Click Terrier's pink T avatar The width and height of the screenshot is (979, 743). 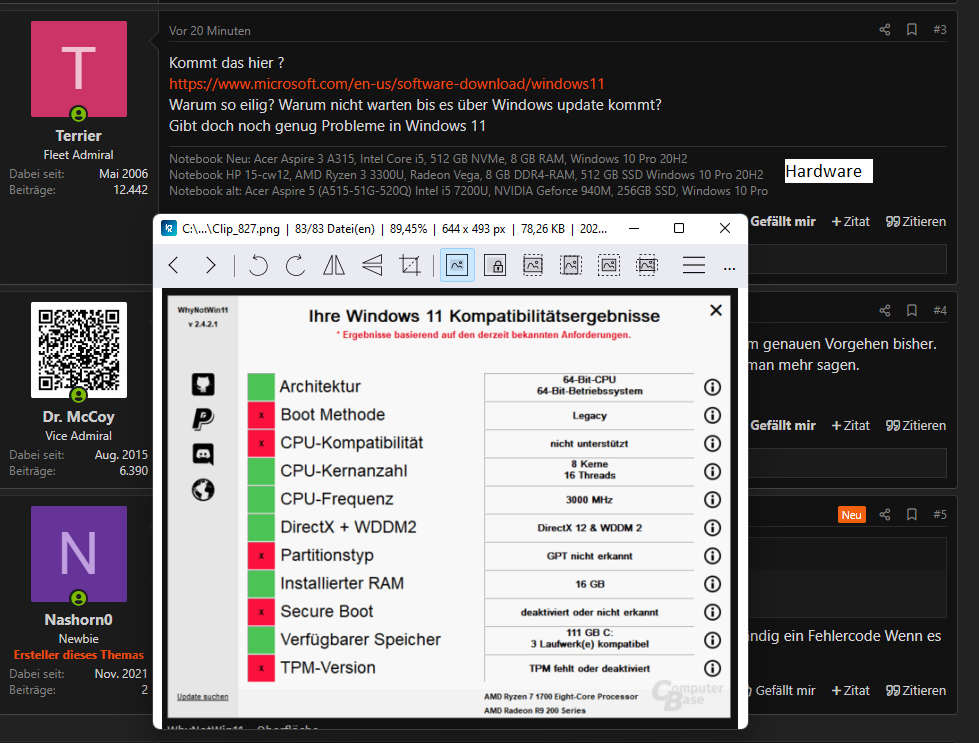[x=79, y=69]
